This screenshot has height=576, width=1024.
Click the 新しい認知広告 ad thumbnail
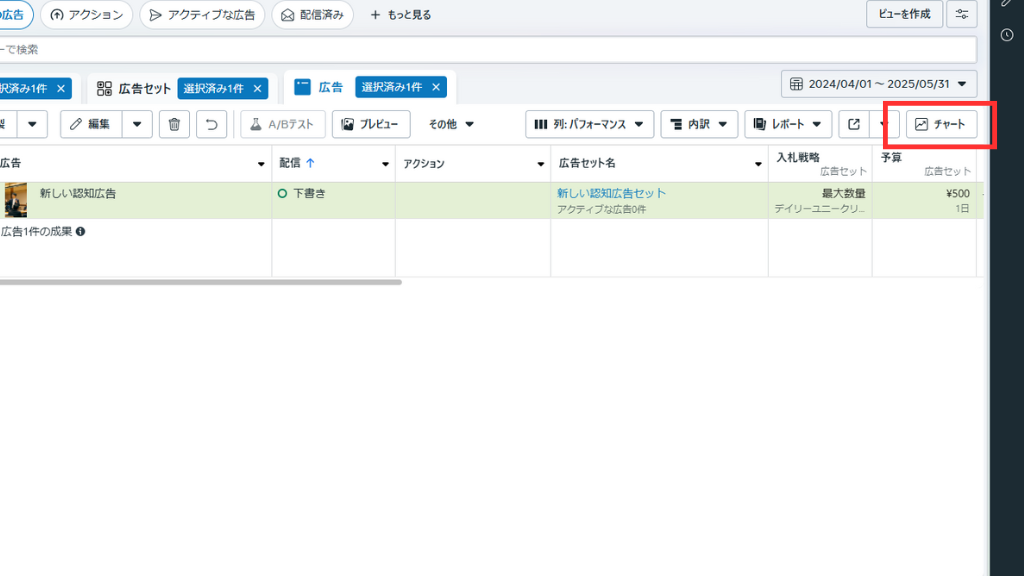(x=15, y=200)
